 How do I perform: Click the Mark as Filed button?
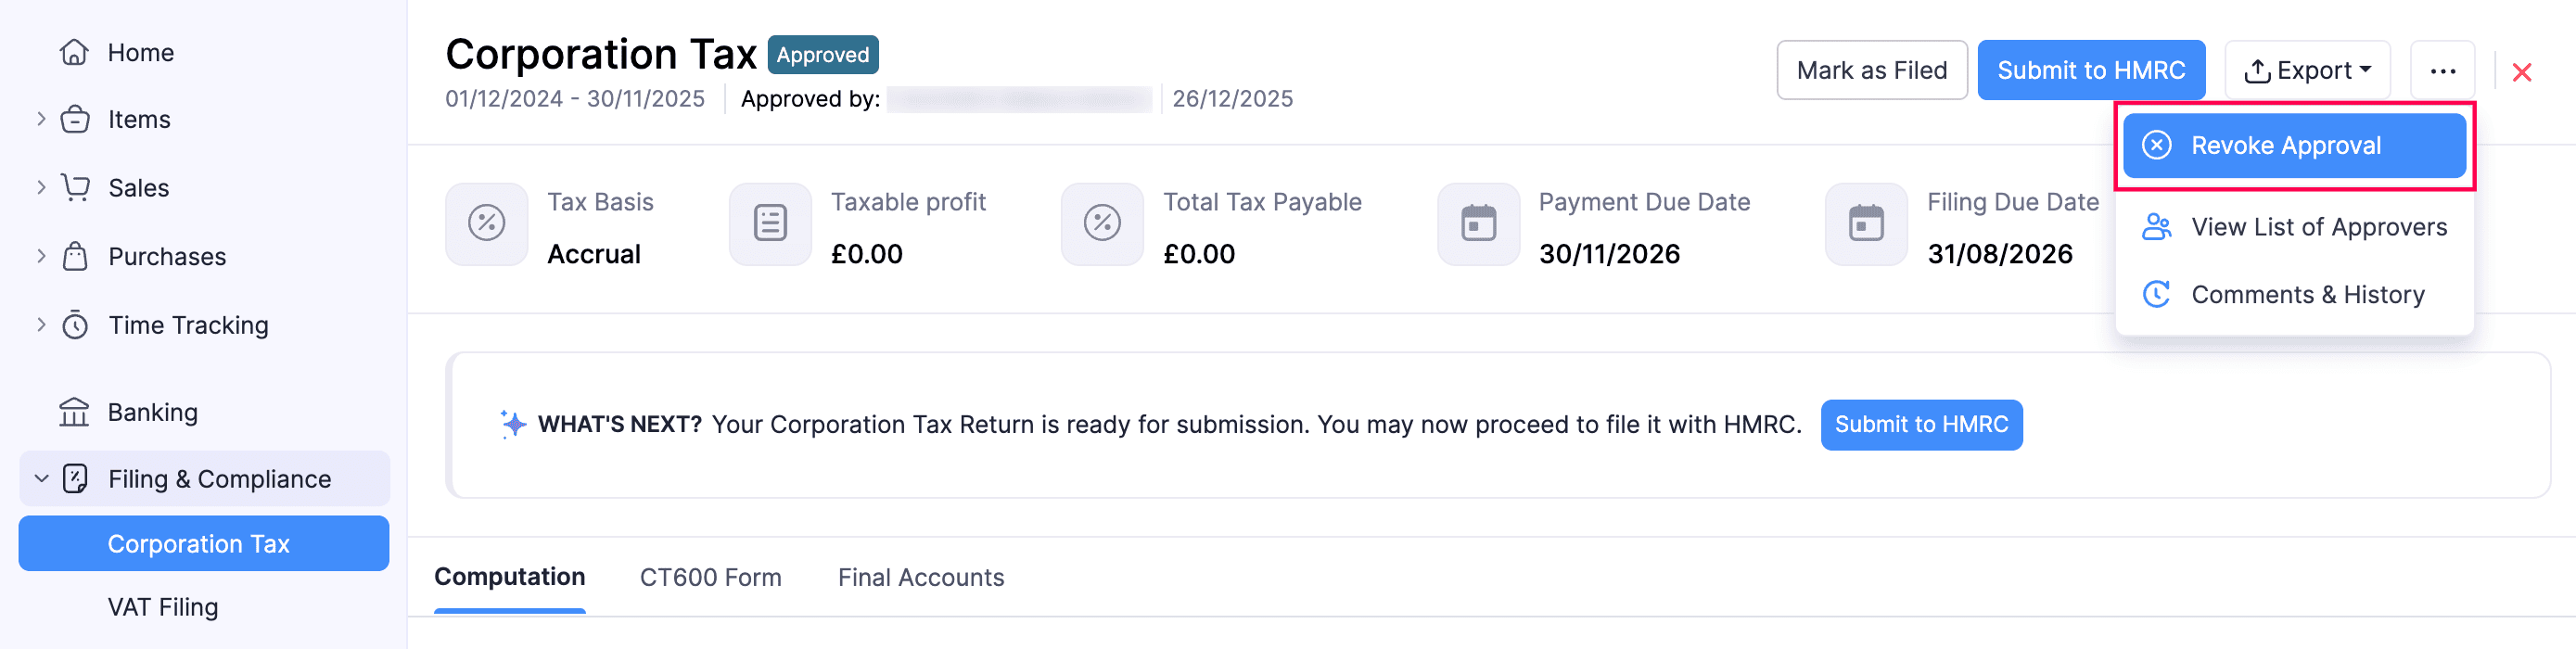click(1871, 71)
